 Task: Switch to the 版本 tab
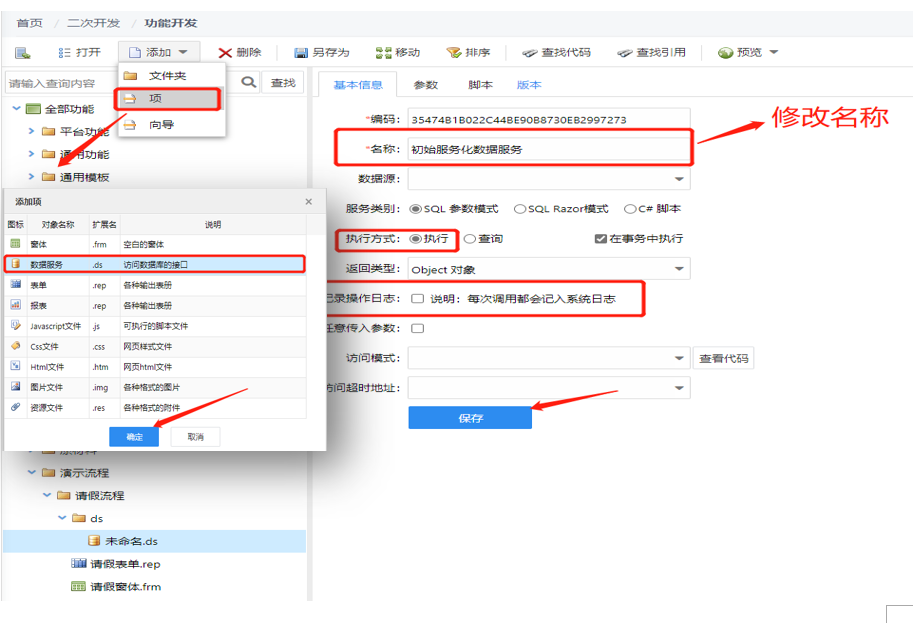529,84
